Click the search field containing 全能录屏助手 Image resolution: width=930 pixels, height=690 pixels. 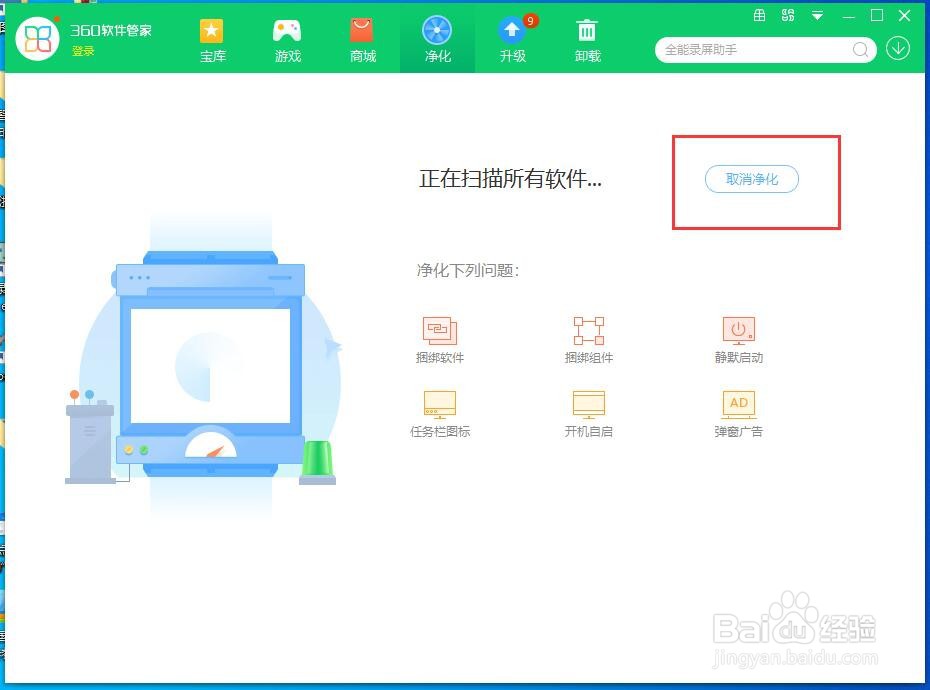click(765, 50)
